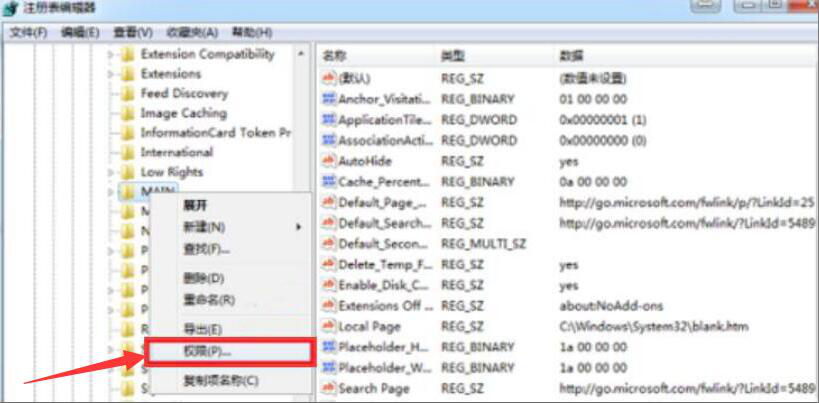
Task: Click the yes data in AutoHide row
Action: point(568,161)
